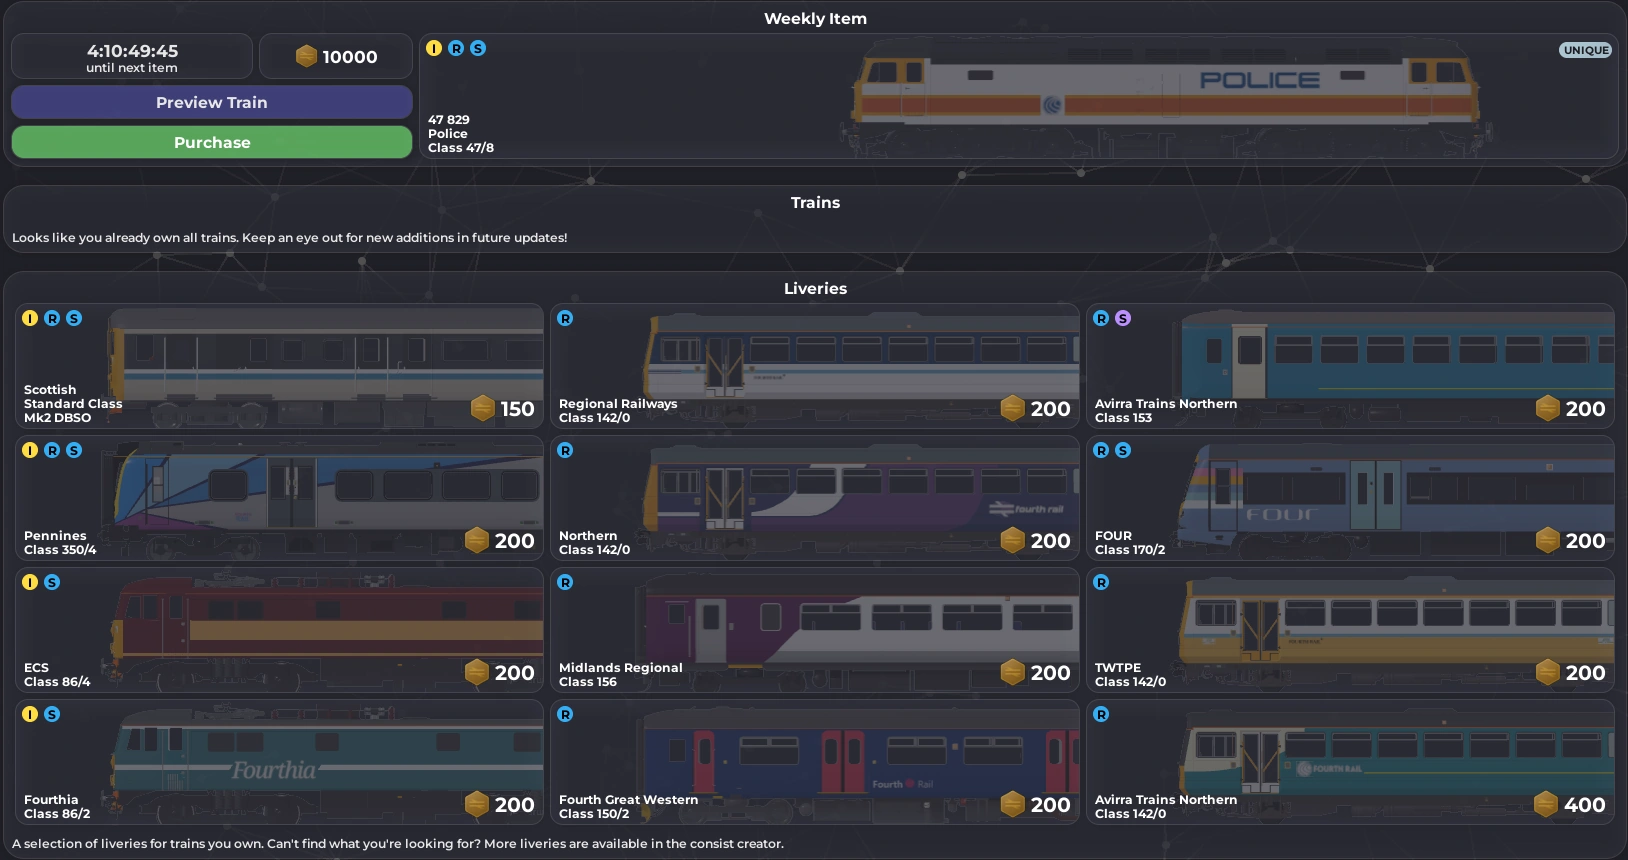Select the Pennines Class 350/4 train image
The image size is (1628, 860).
(325, 498)
